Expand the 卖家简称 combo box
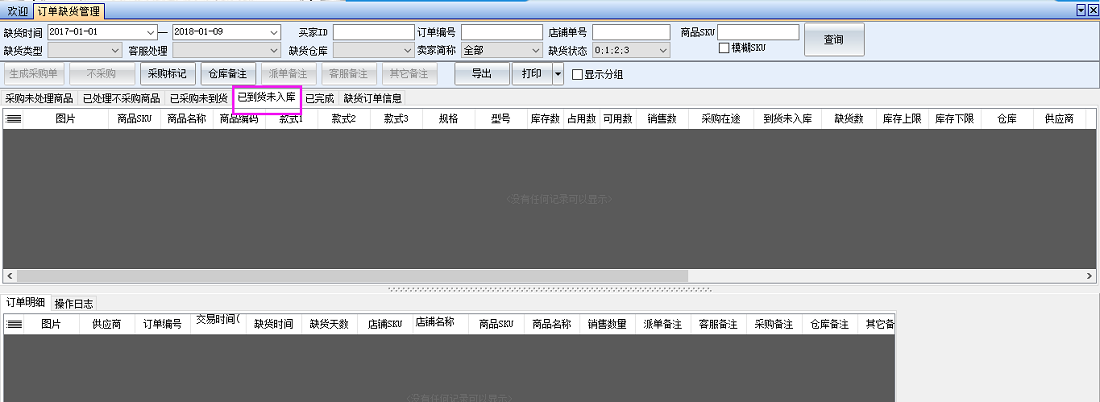The image size is (1100, 402). (x=536, y=49)
